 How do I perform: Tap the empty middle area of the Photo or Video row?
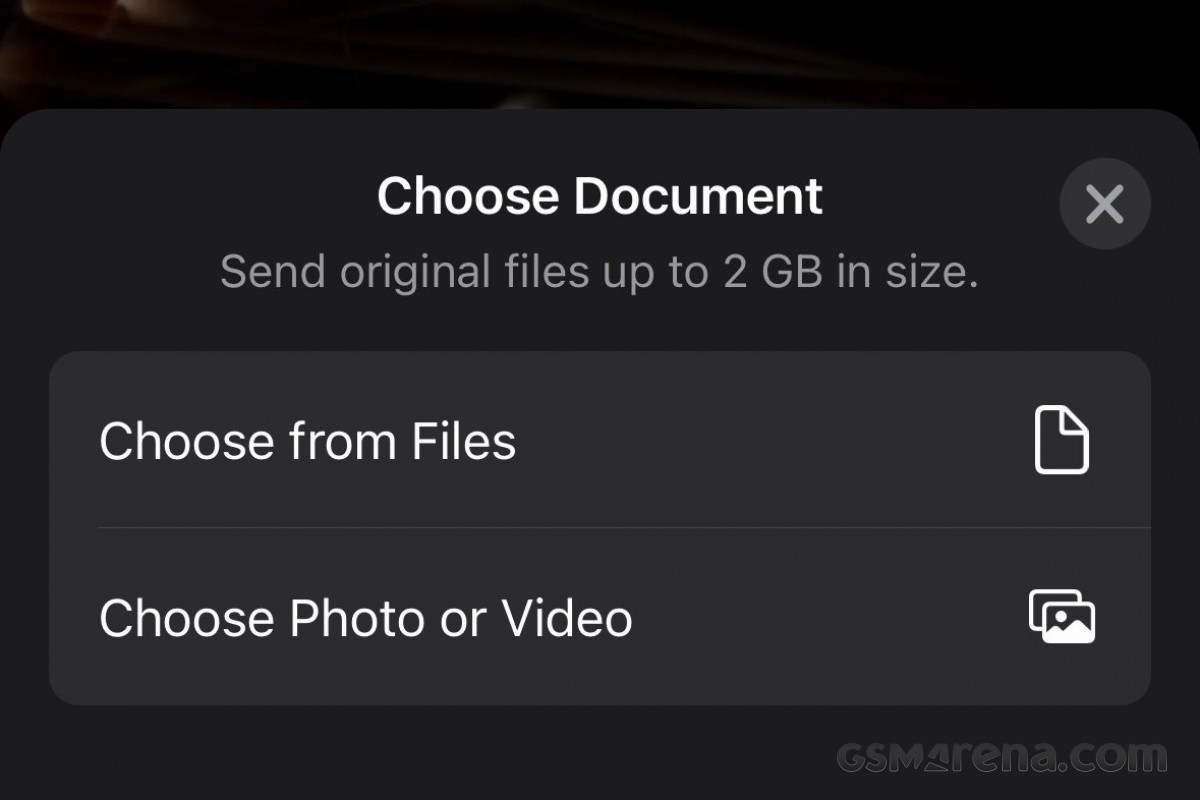(x=830, y=617)
